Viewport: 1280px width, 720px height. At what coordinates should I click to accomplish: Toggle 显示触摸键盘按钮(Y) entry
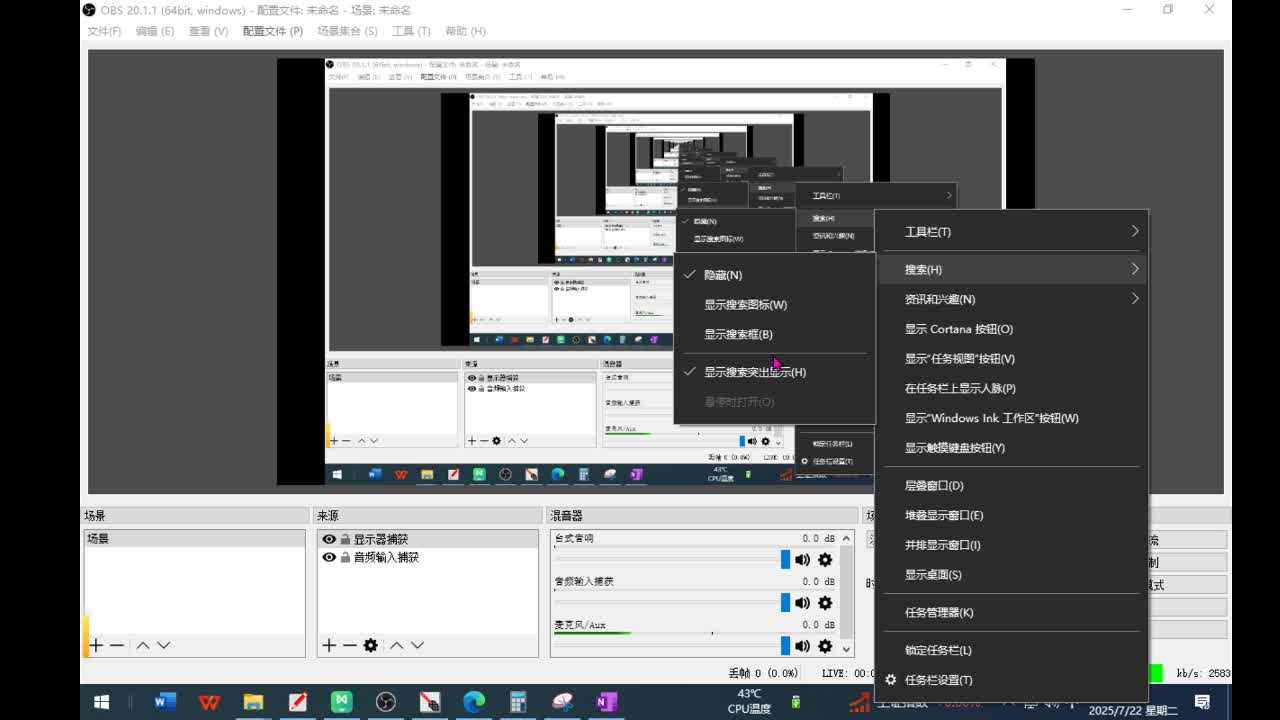point(1012,448)
